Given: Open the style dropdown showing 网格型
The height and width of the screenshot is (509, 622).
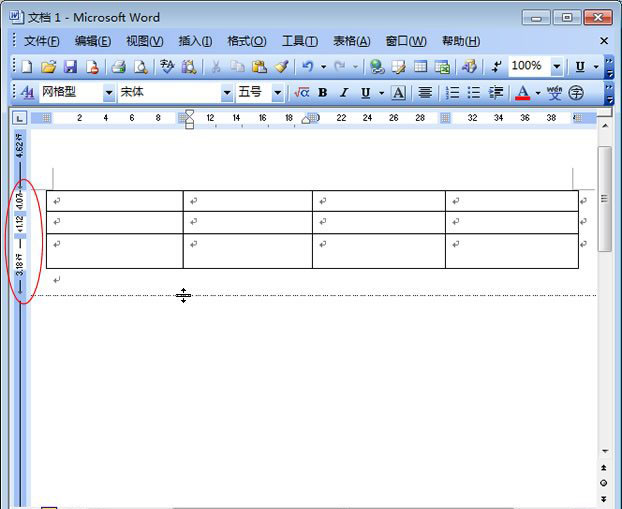Looking at the screenshot, I should (x=109, y=93).
